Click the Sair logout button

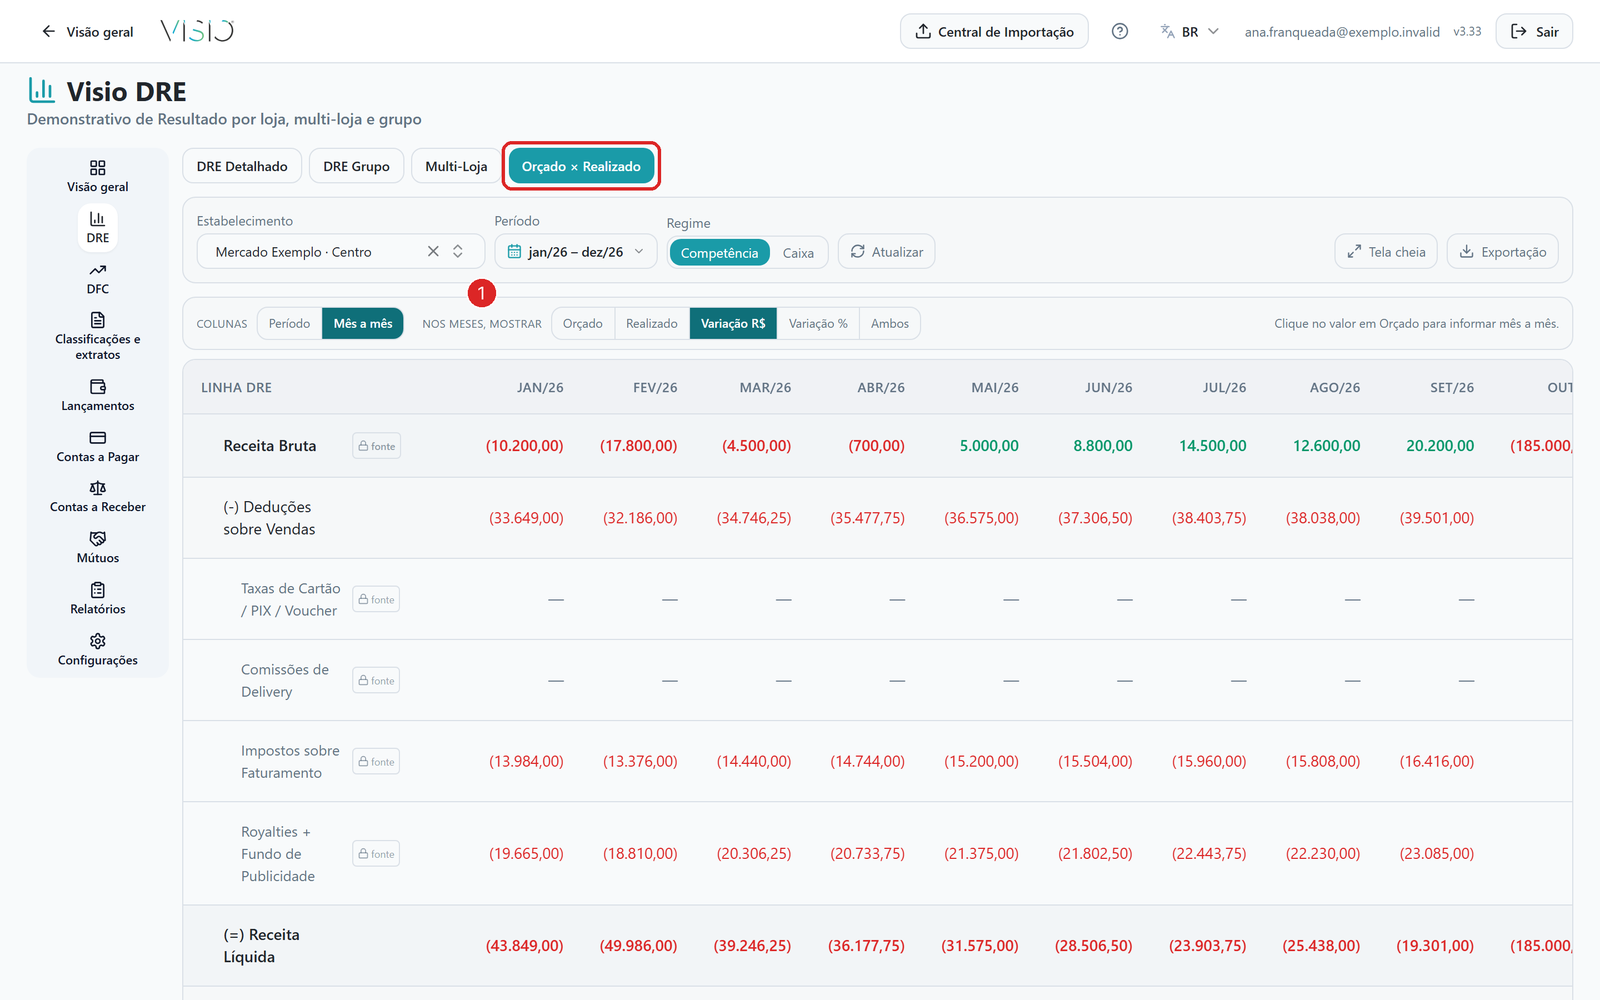point(1534,31)
